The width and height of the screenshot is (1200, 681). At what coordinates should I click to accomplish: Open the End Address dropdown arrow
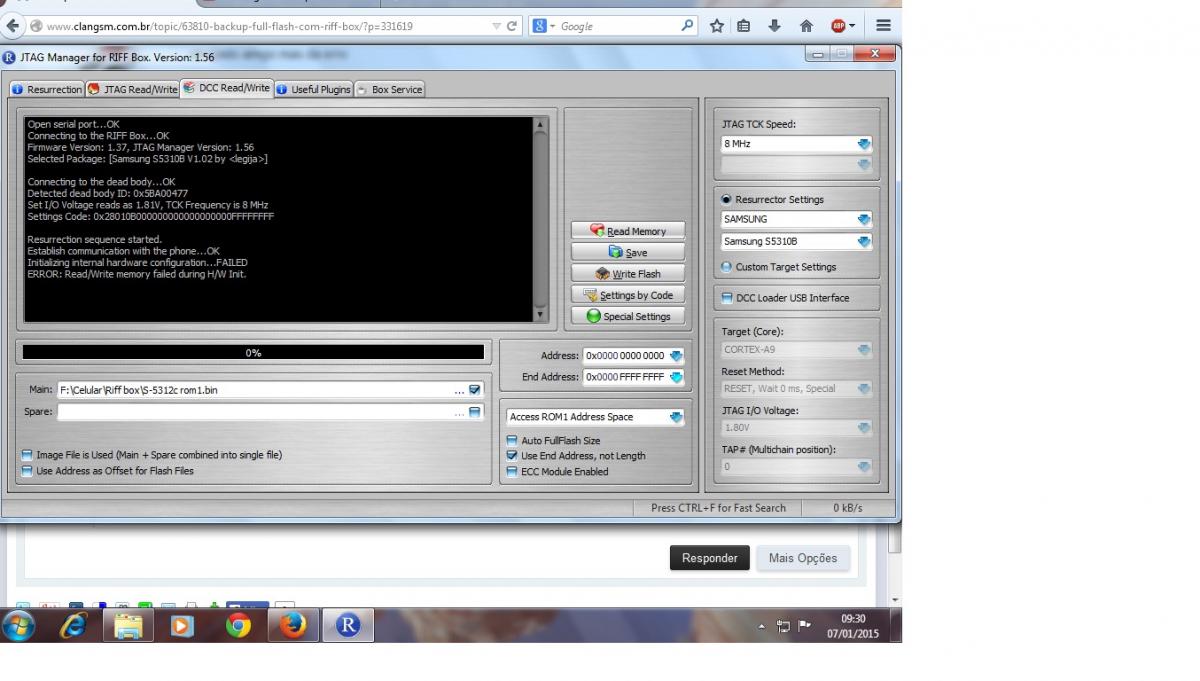point(676,377)
